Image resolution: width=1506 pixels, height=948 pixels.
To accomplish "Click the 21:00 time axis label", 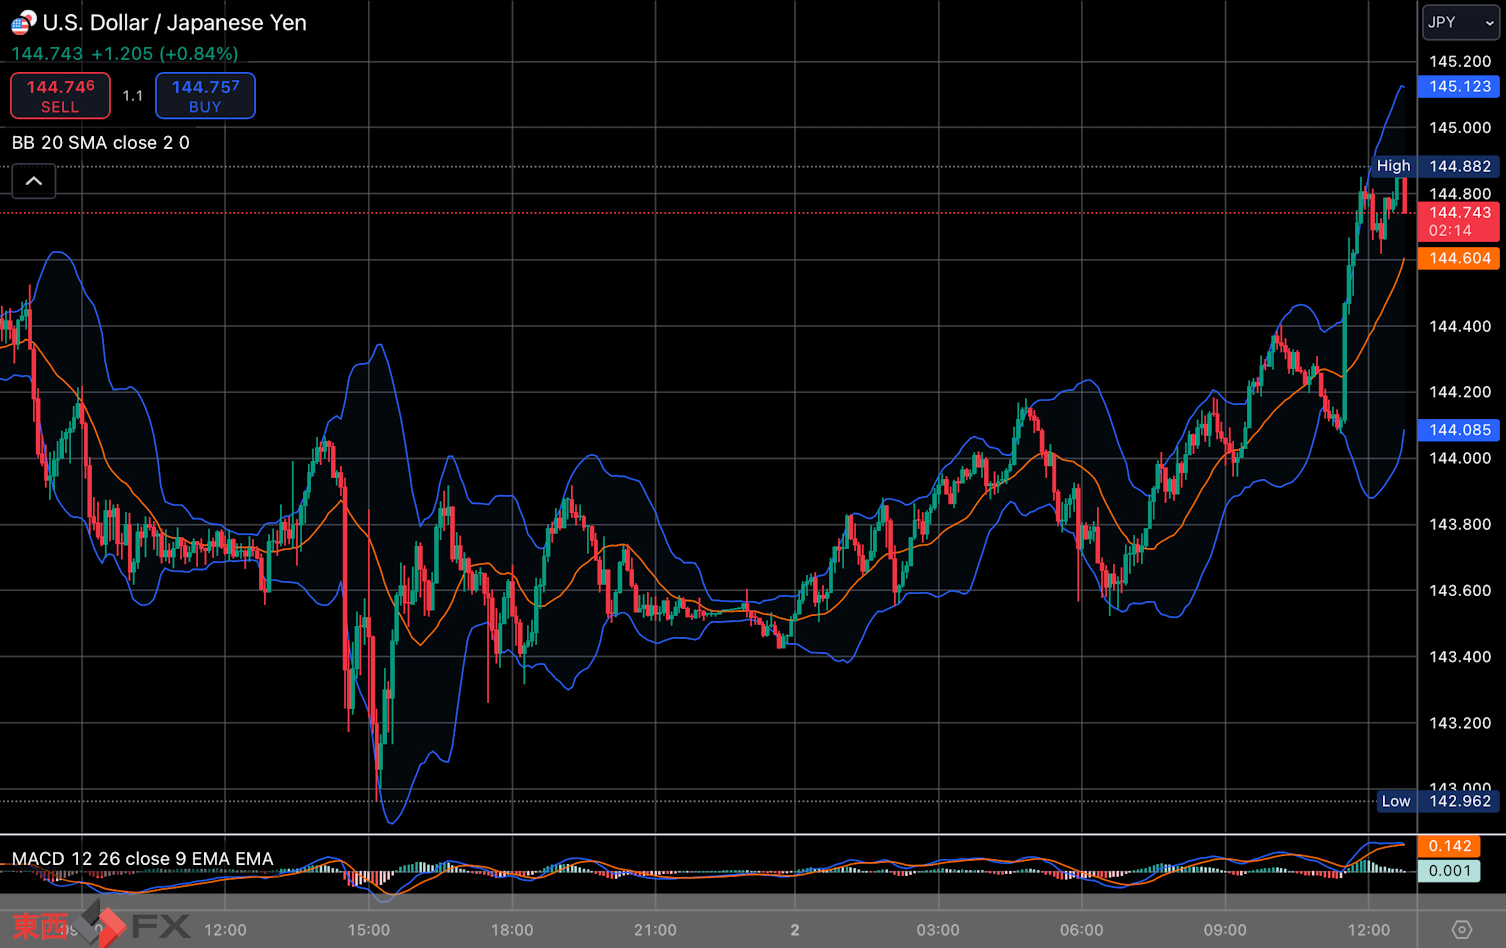I will click(x=655, y=930).
